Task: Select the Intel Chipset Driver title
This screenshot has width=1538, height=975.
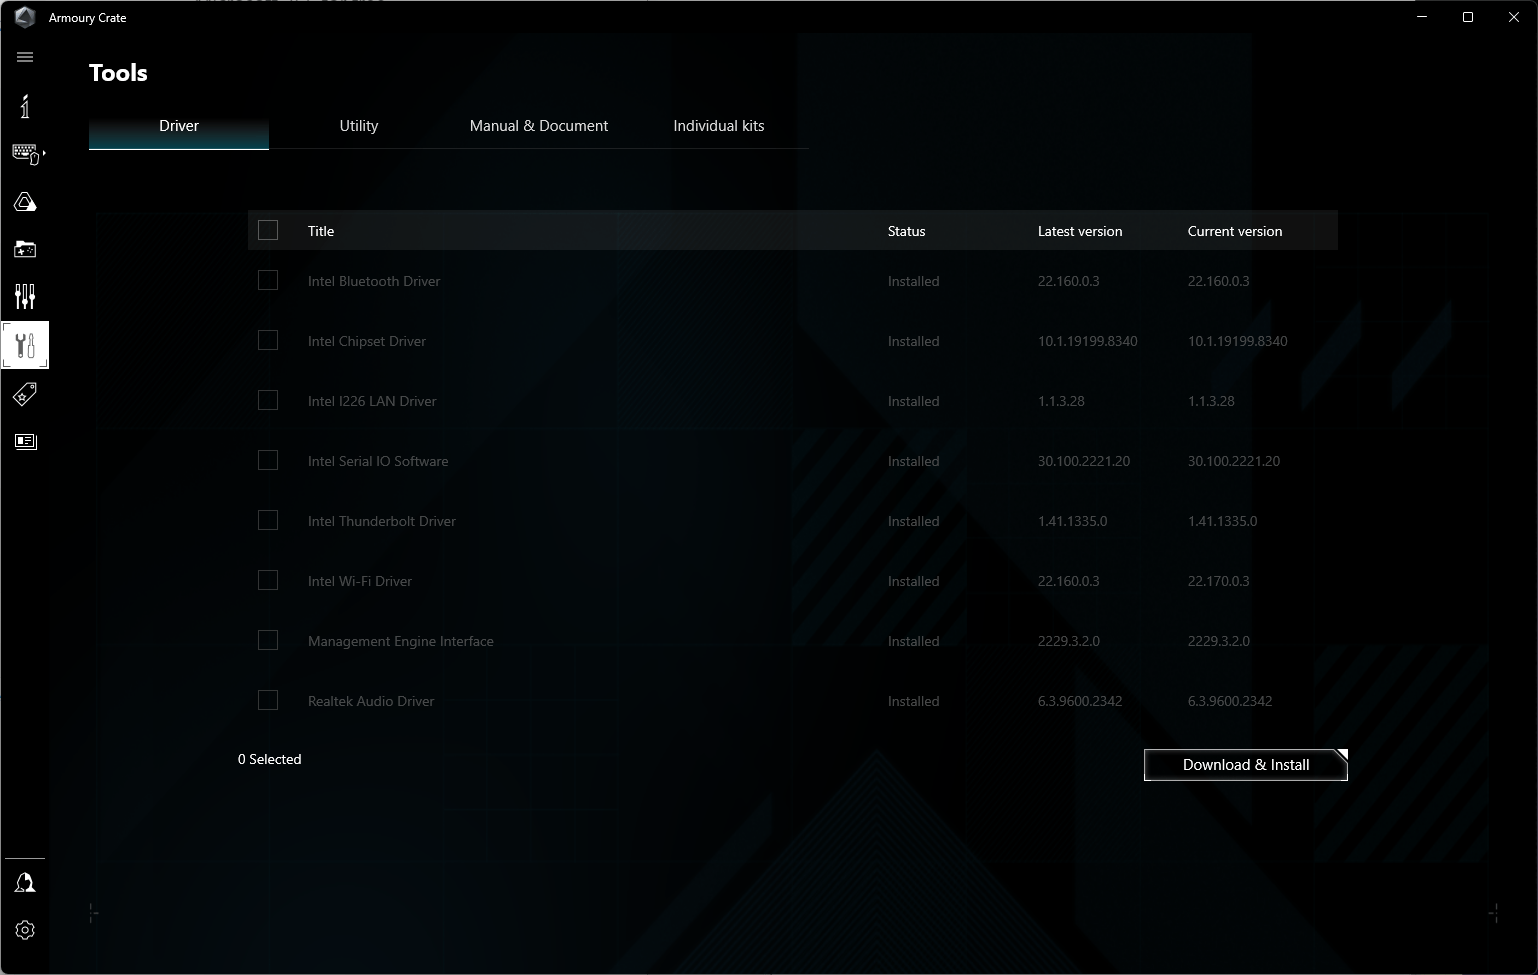Action: [x=367, y=341]
